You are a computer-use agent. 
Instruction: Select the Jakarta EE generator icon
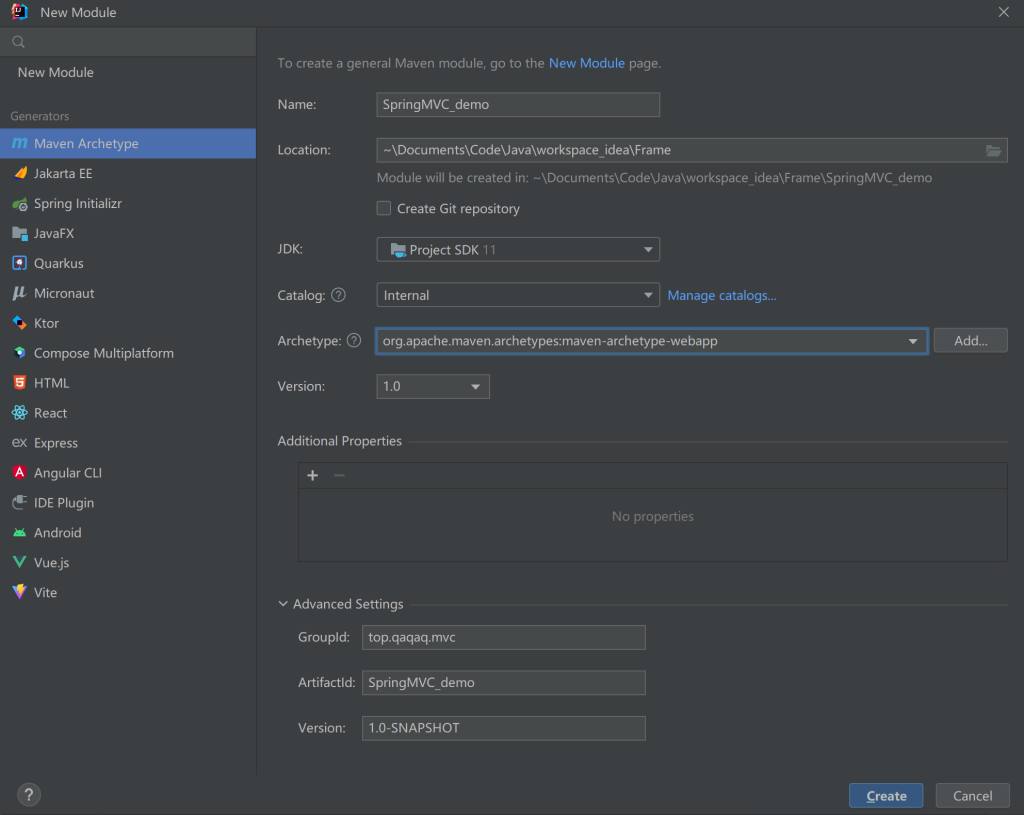click(x=19, y=173)
